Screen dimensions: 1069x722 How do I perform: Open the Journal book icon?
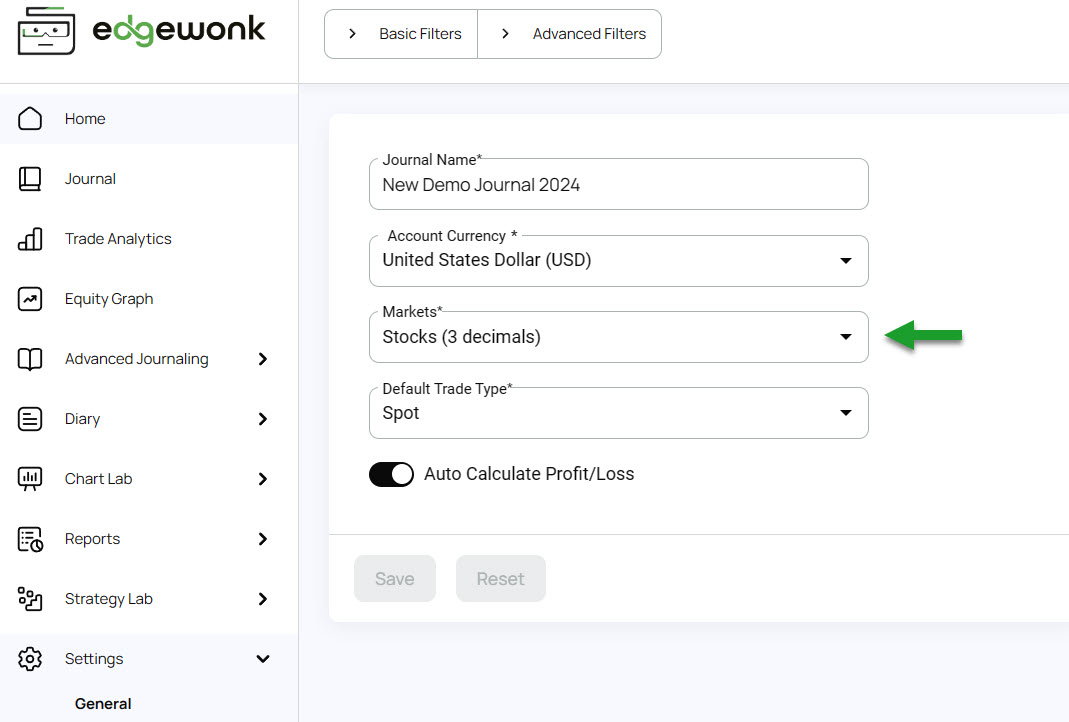click(x=30, y=179)
